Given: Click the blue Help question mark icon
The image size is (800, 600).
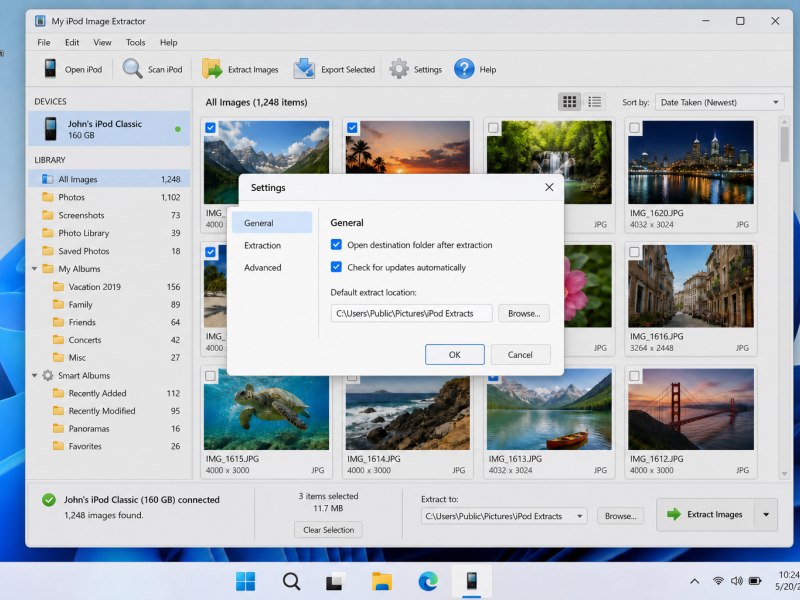Looking at the screenshot, I should coord(464,69).
